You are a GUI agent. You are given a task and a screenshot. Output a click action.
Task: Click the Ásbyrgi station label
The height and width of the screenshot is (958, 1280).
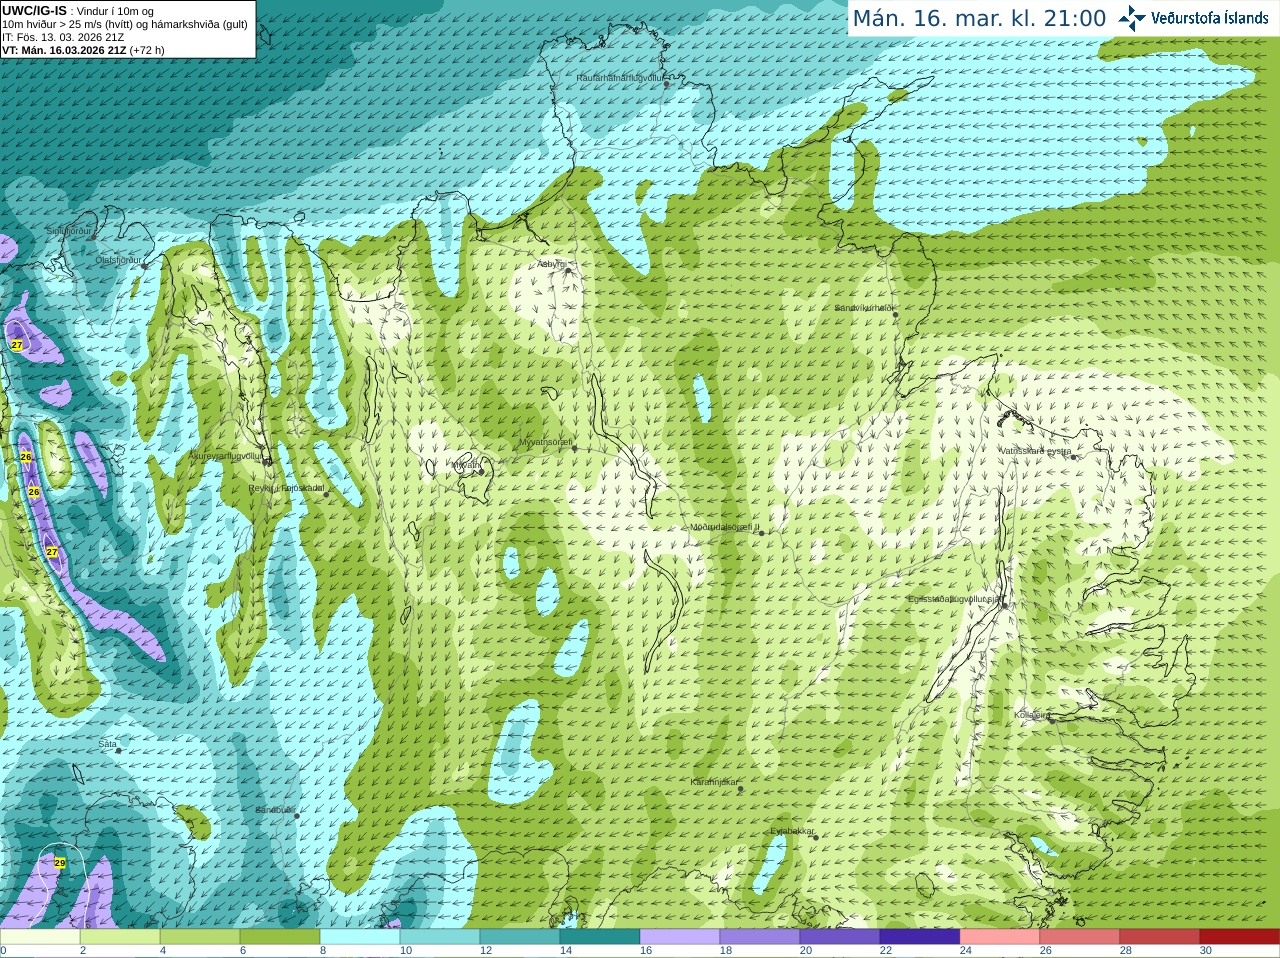pos(551,264)
